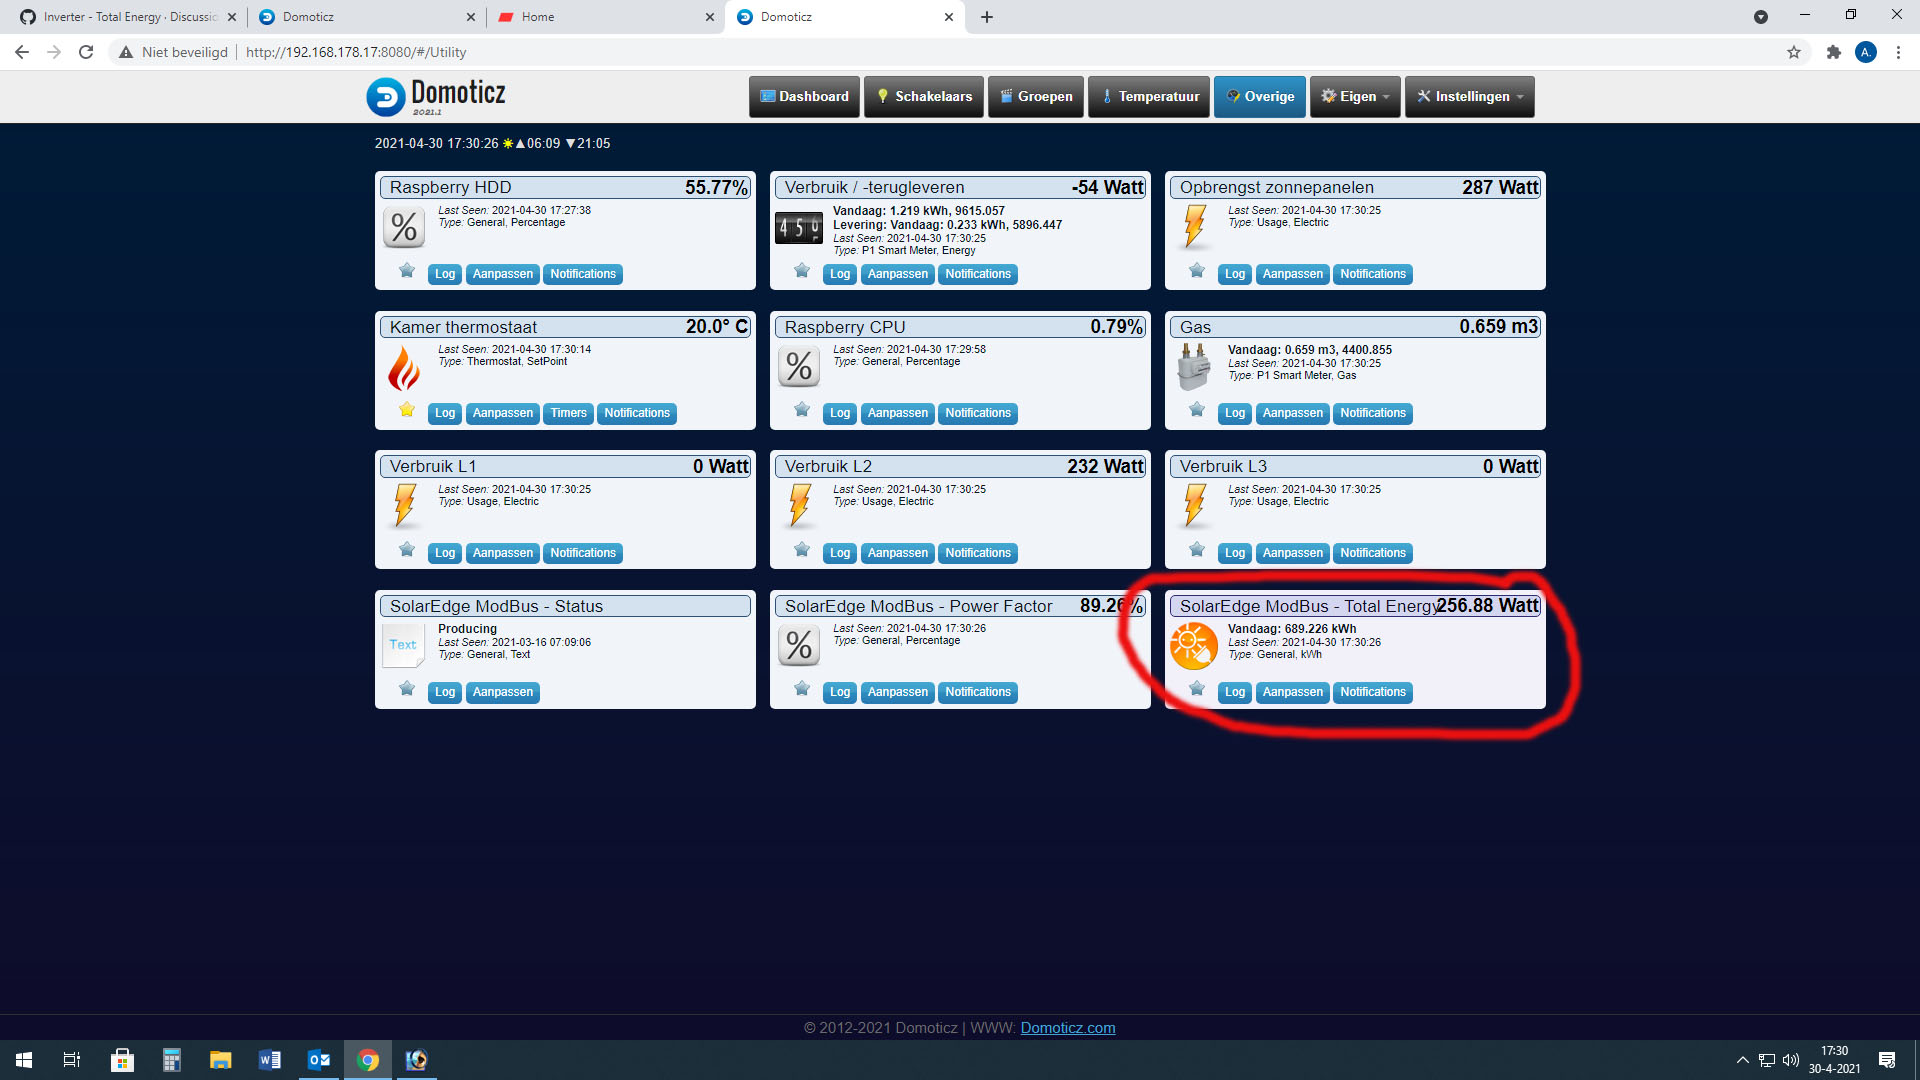This screenshot has width=1920, height=1080.
Task: Open the Domoticz.com footer link
Action: (x=1067, y=1028)
